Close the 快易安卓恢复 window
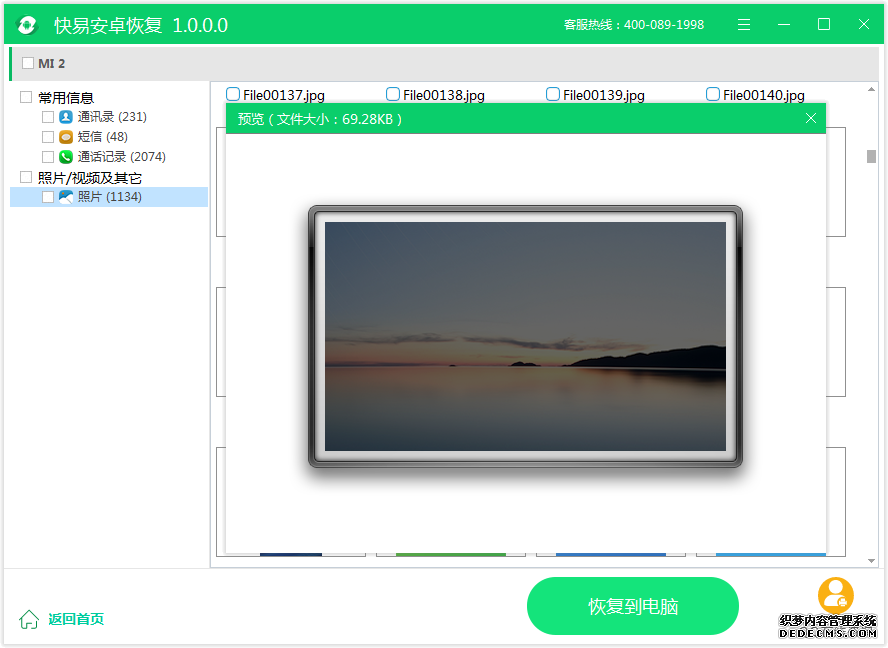 coord(864,24)
